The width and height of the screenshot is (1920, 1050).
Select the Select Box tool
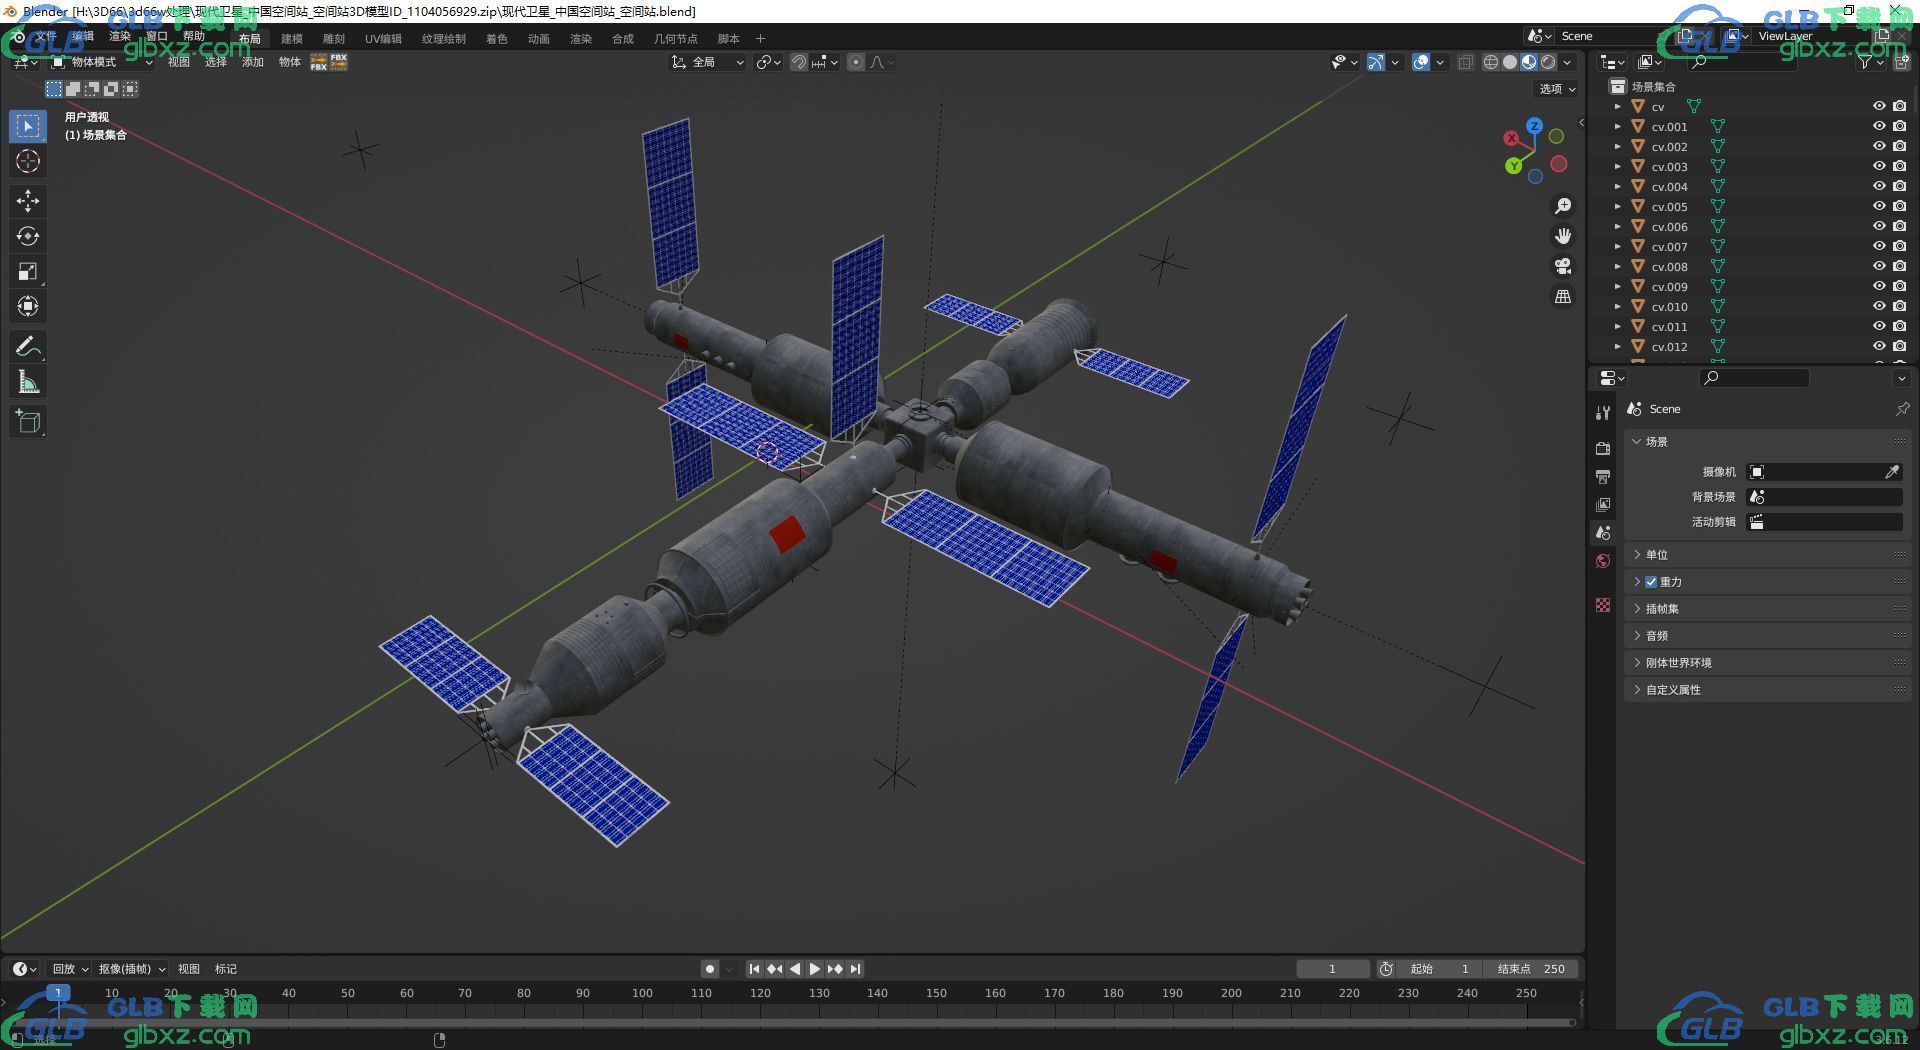28,126
